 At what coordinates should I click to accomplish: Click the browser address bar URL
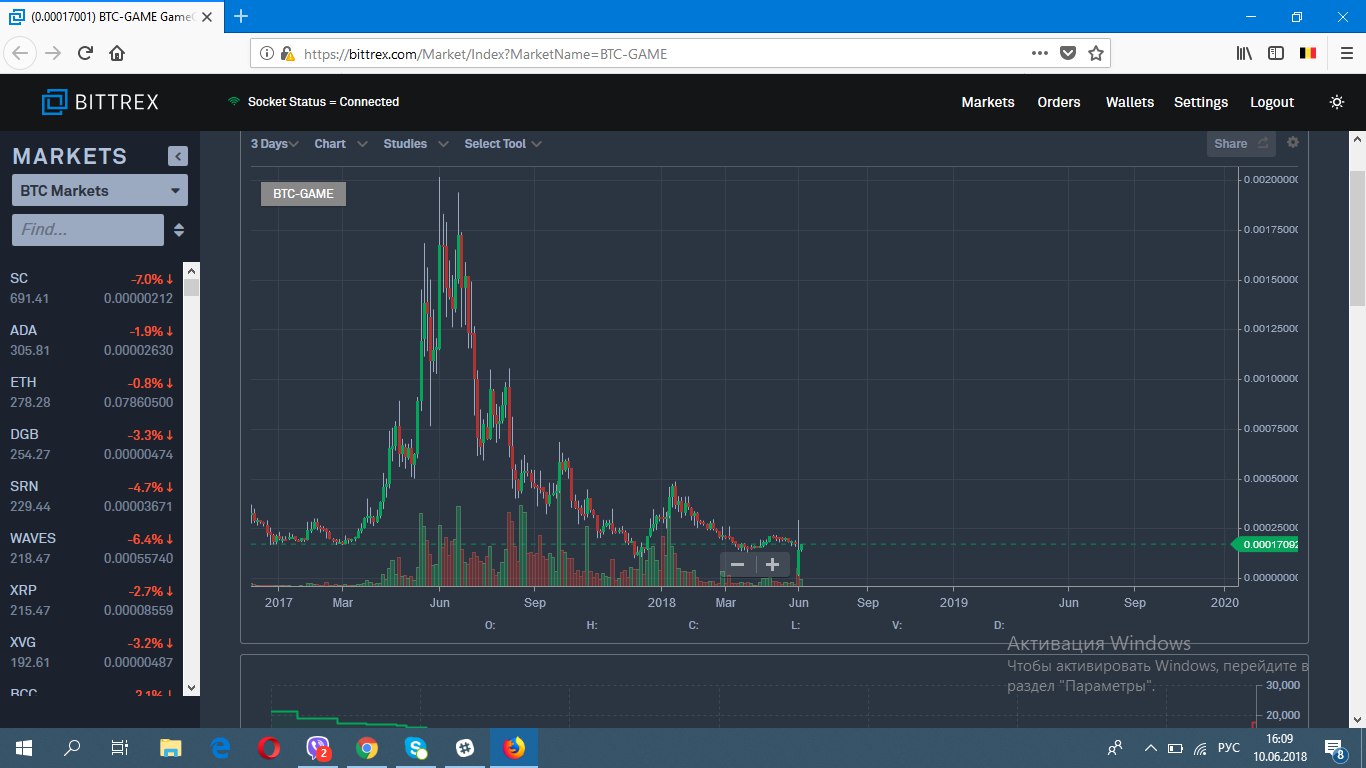pyautogui.click(x=485, y=54)
